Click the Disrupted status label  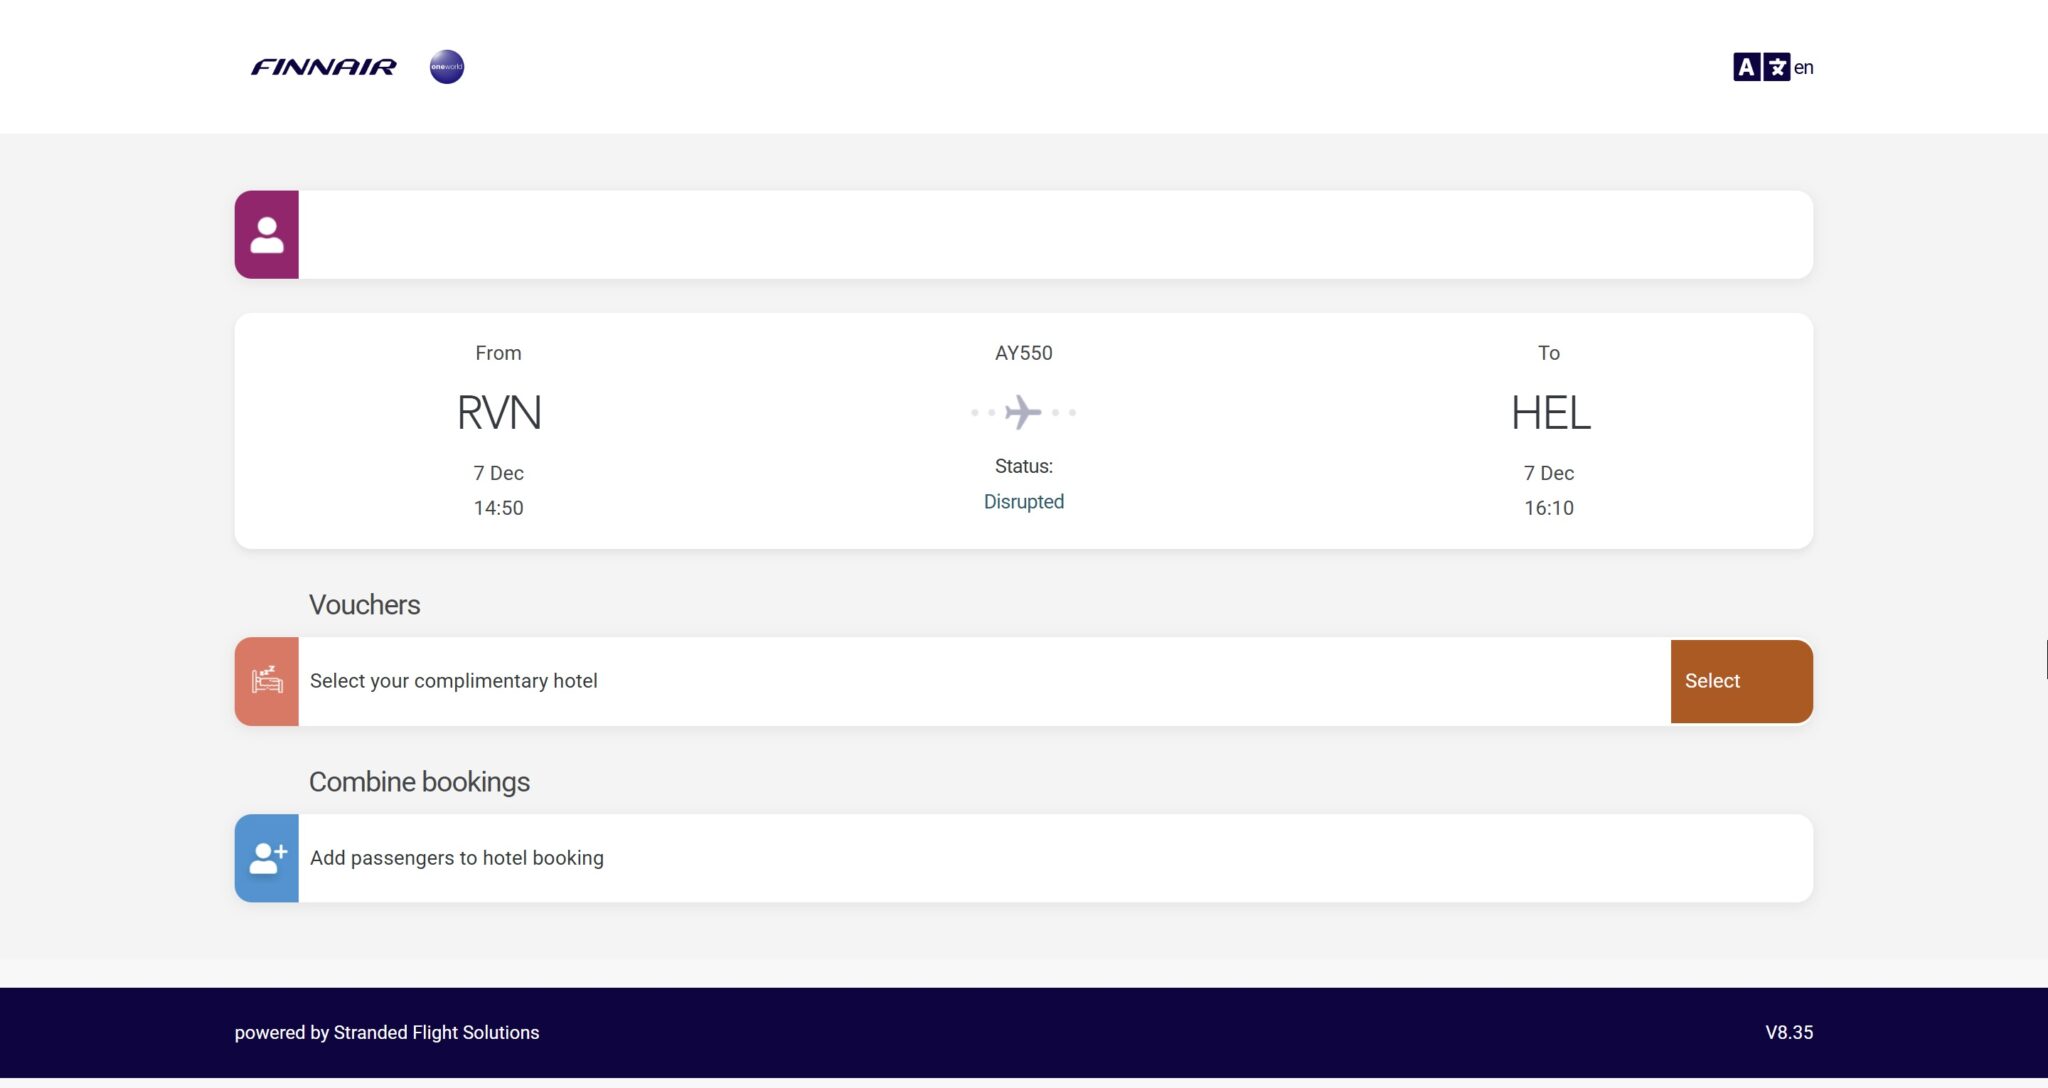(1023, 502)
